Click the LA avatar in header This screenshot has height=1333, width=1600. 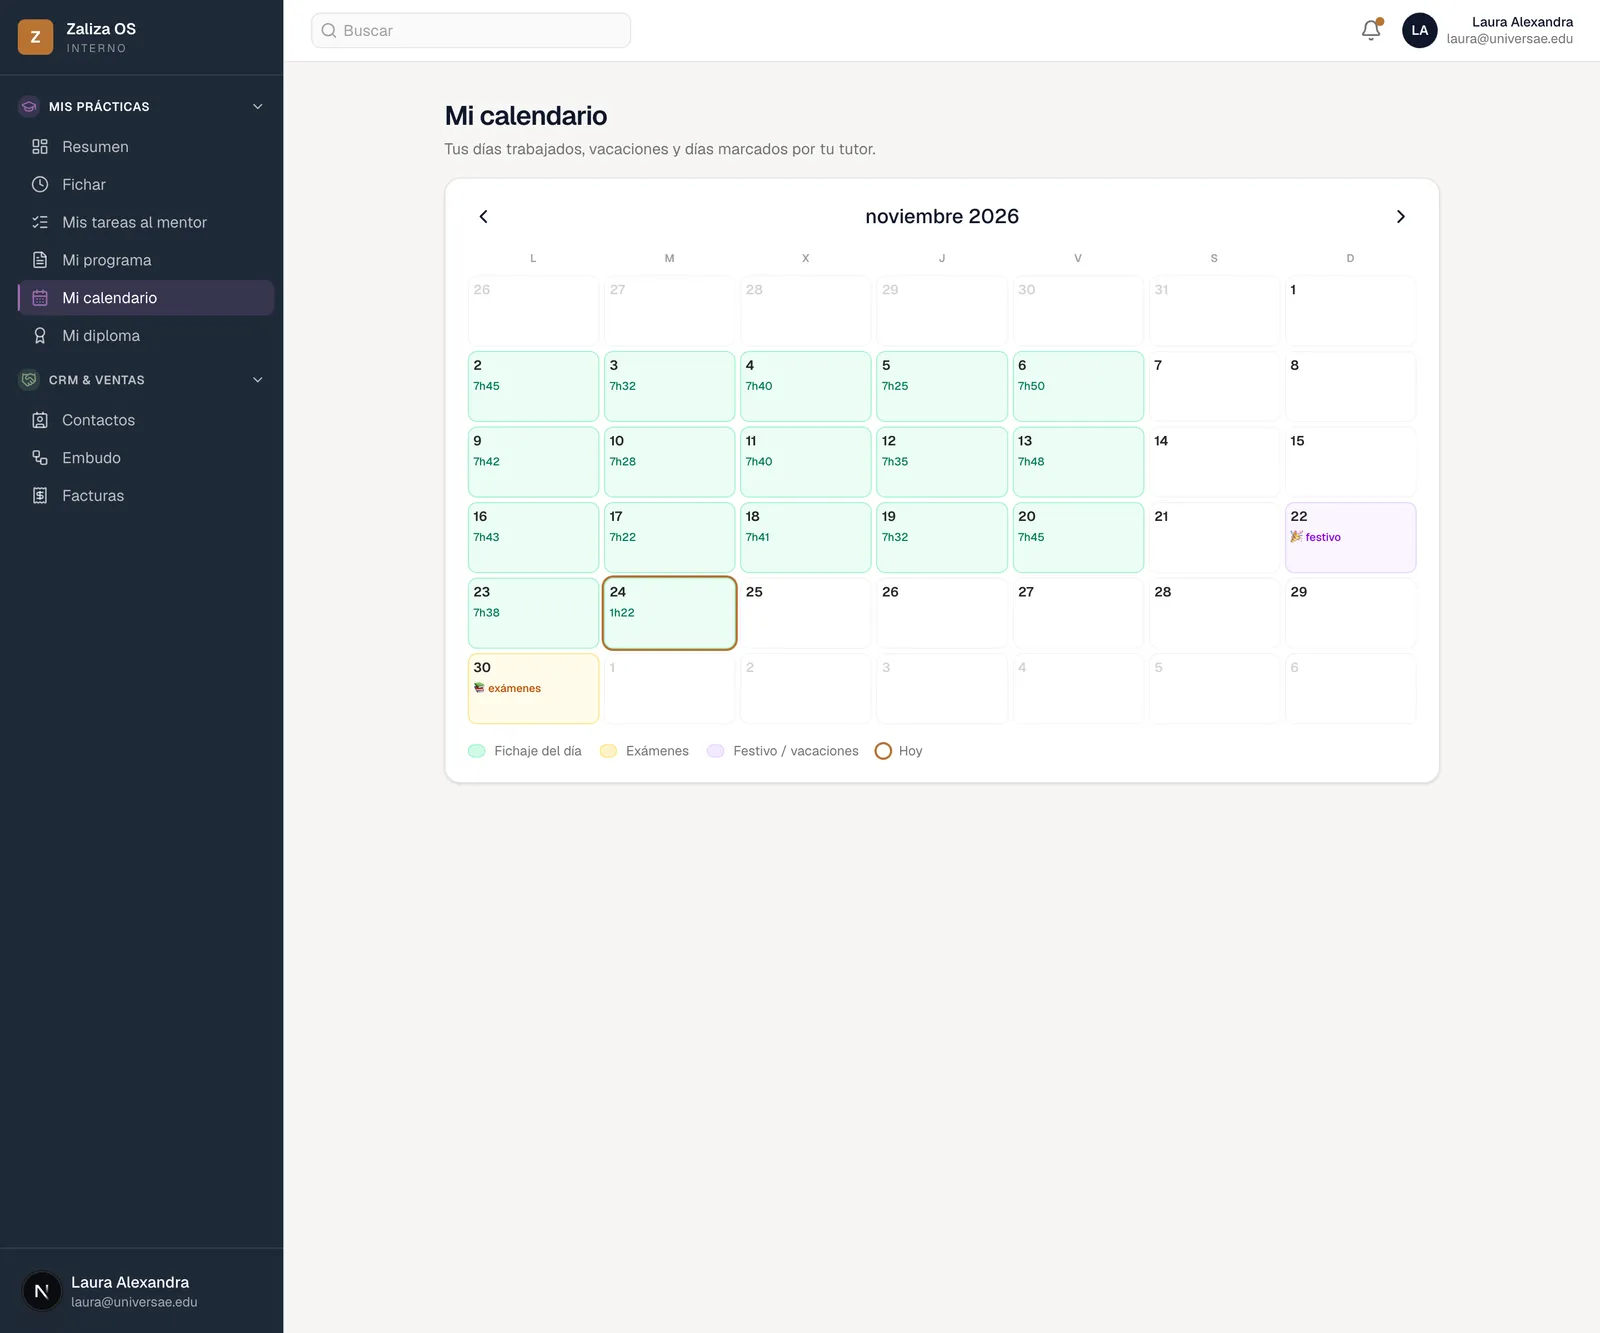click(x=1420, y=30)
